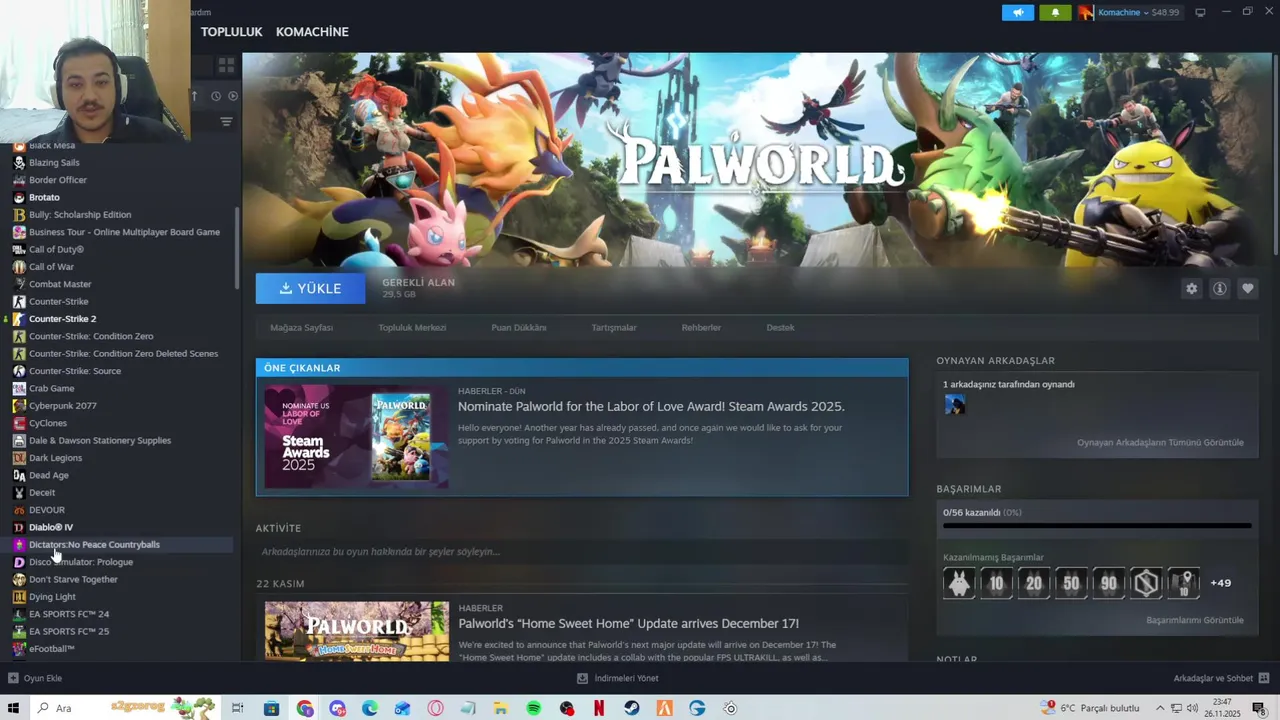Open Başarımlarımı Görüntüle link
The width and height of the screenshot is (1280, 720).
[x=1195, y=620]
